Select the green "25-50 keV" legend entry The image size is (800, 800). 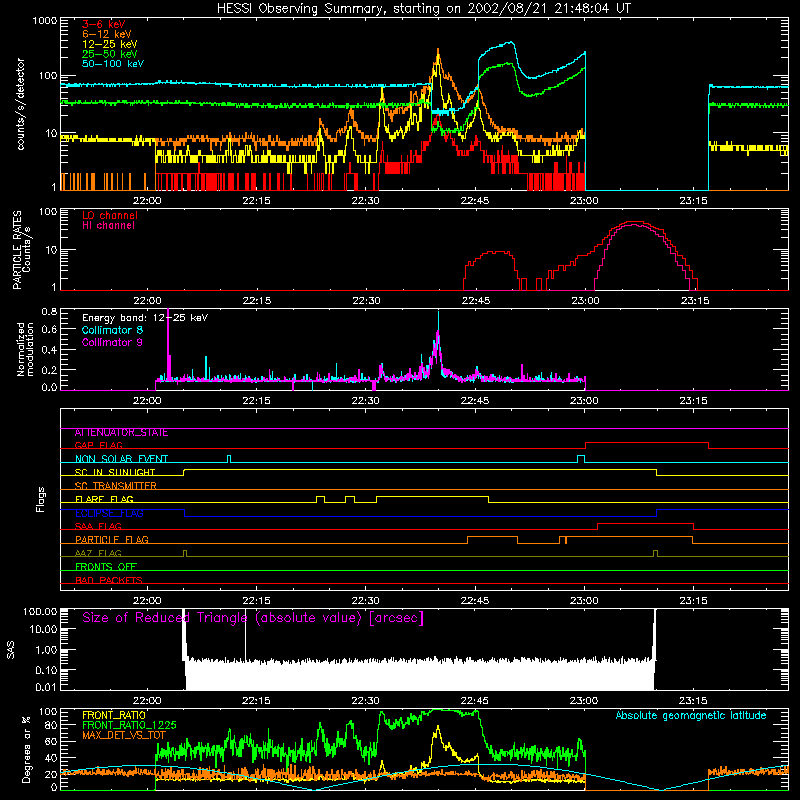(110, 54)
